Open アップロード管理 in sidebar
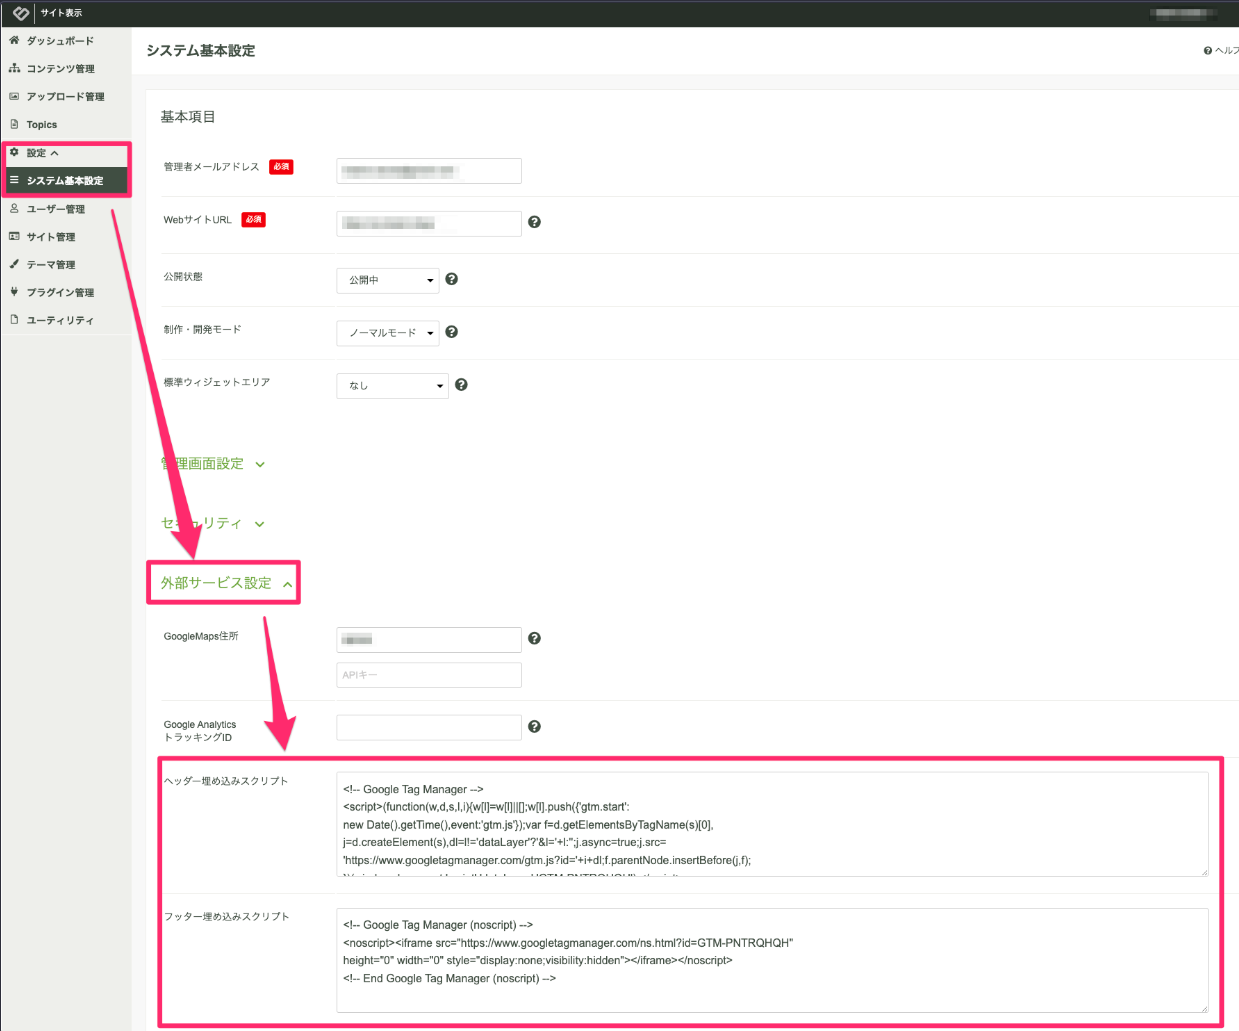The height and width of the screenshot is (1031, 1239). [66, 96]
